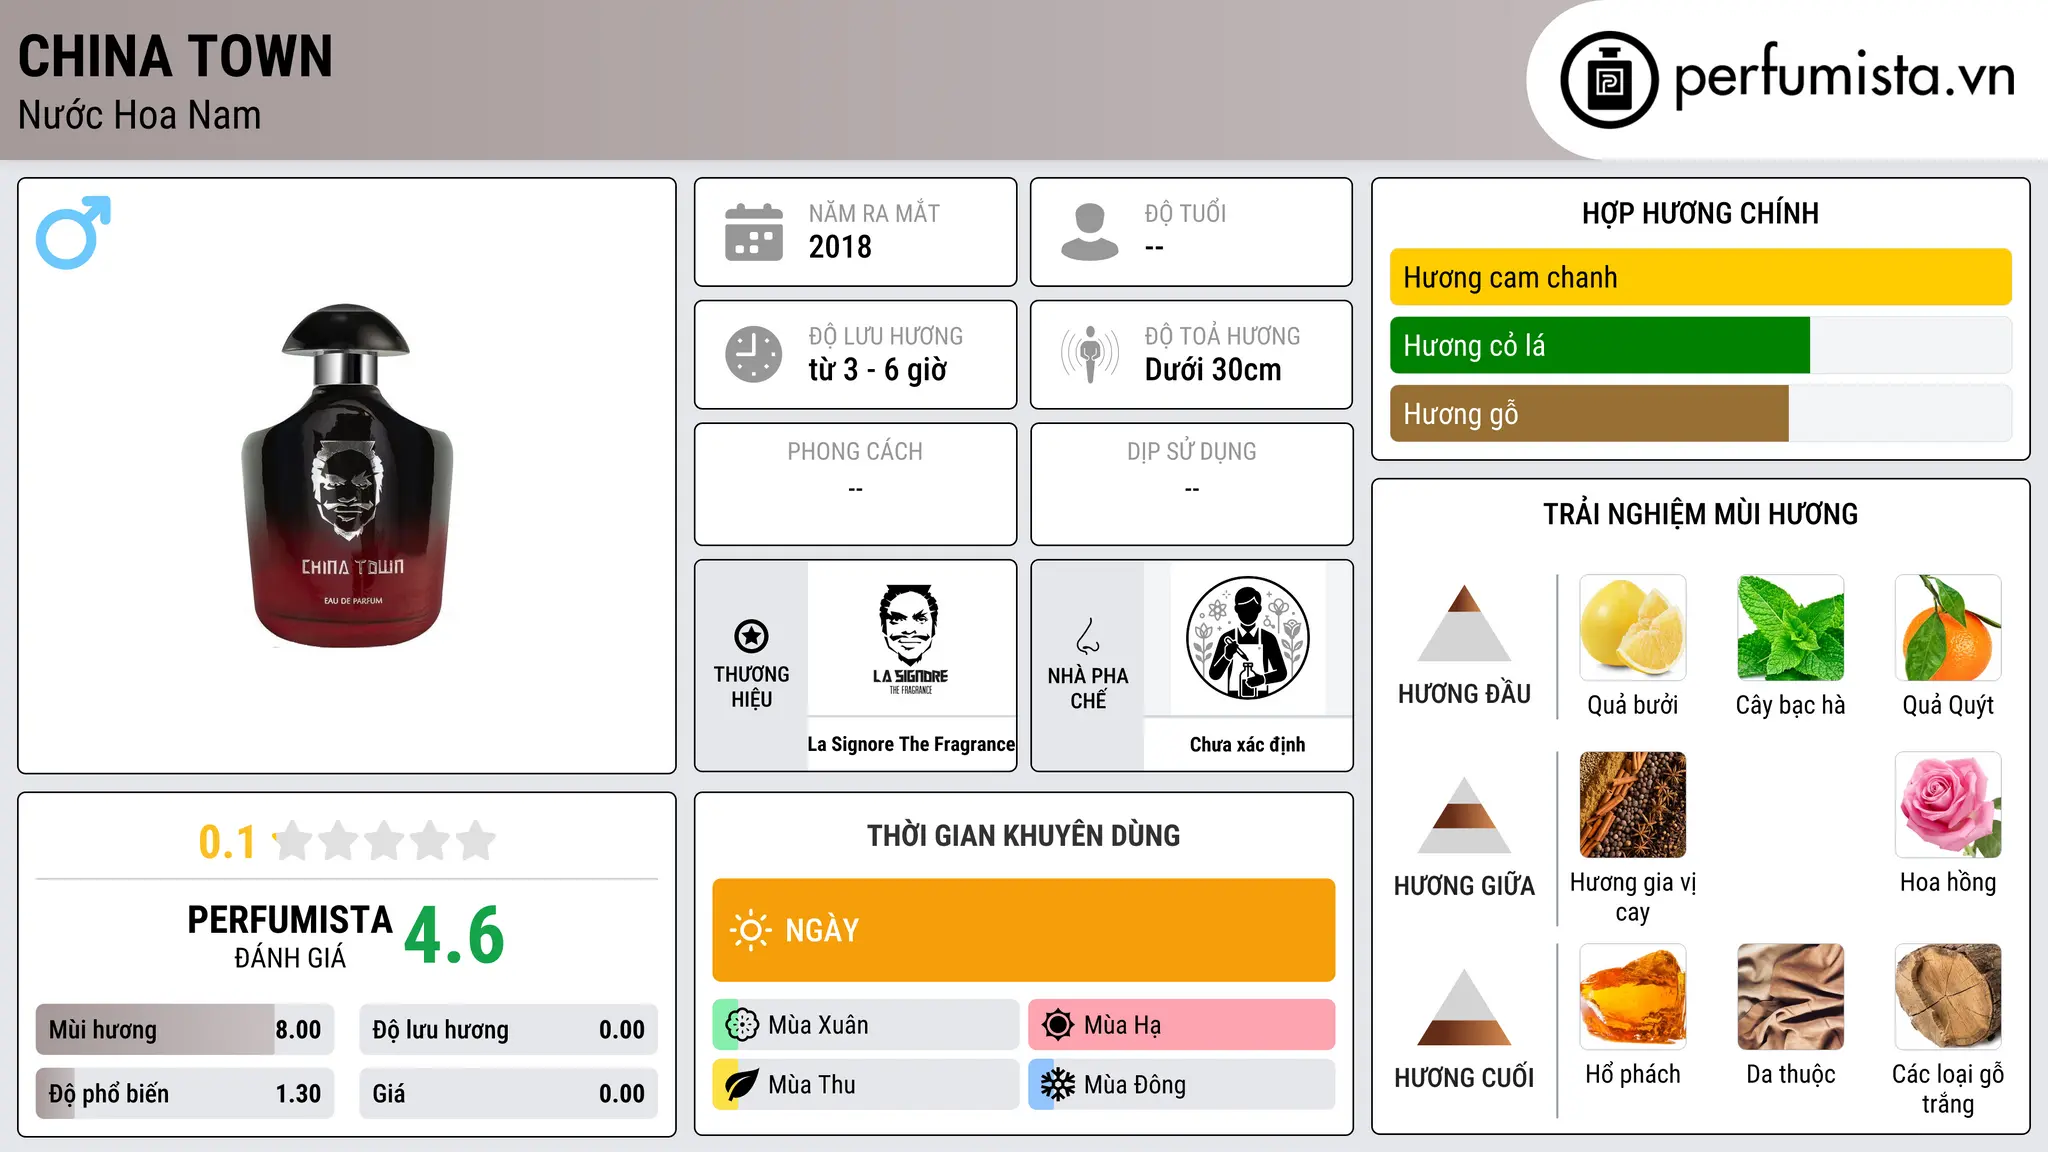This screenshot has width=2048, height=1152.
Task: Click the Trải nghiệm mùi hương heading
Action: pos(1700,514)
